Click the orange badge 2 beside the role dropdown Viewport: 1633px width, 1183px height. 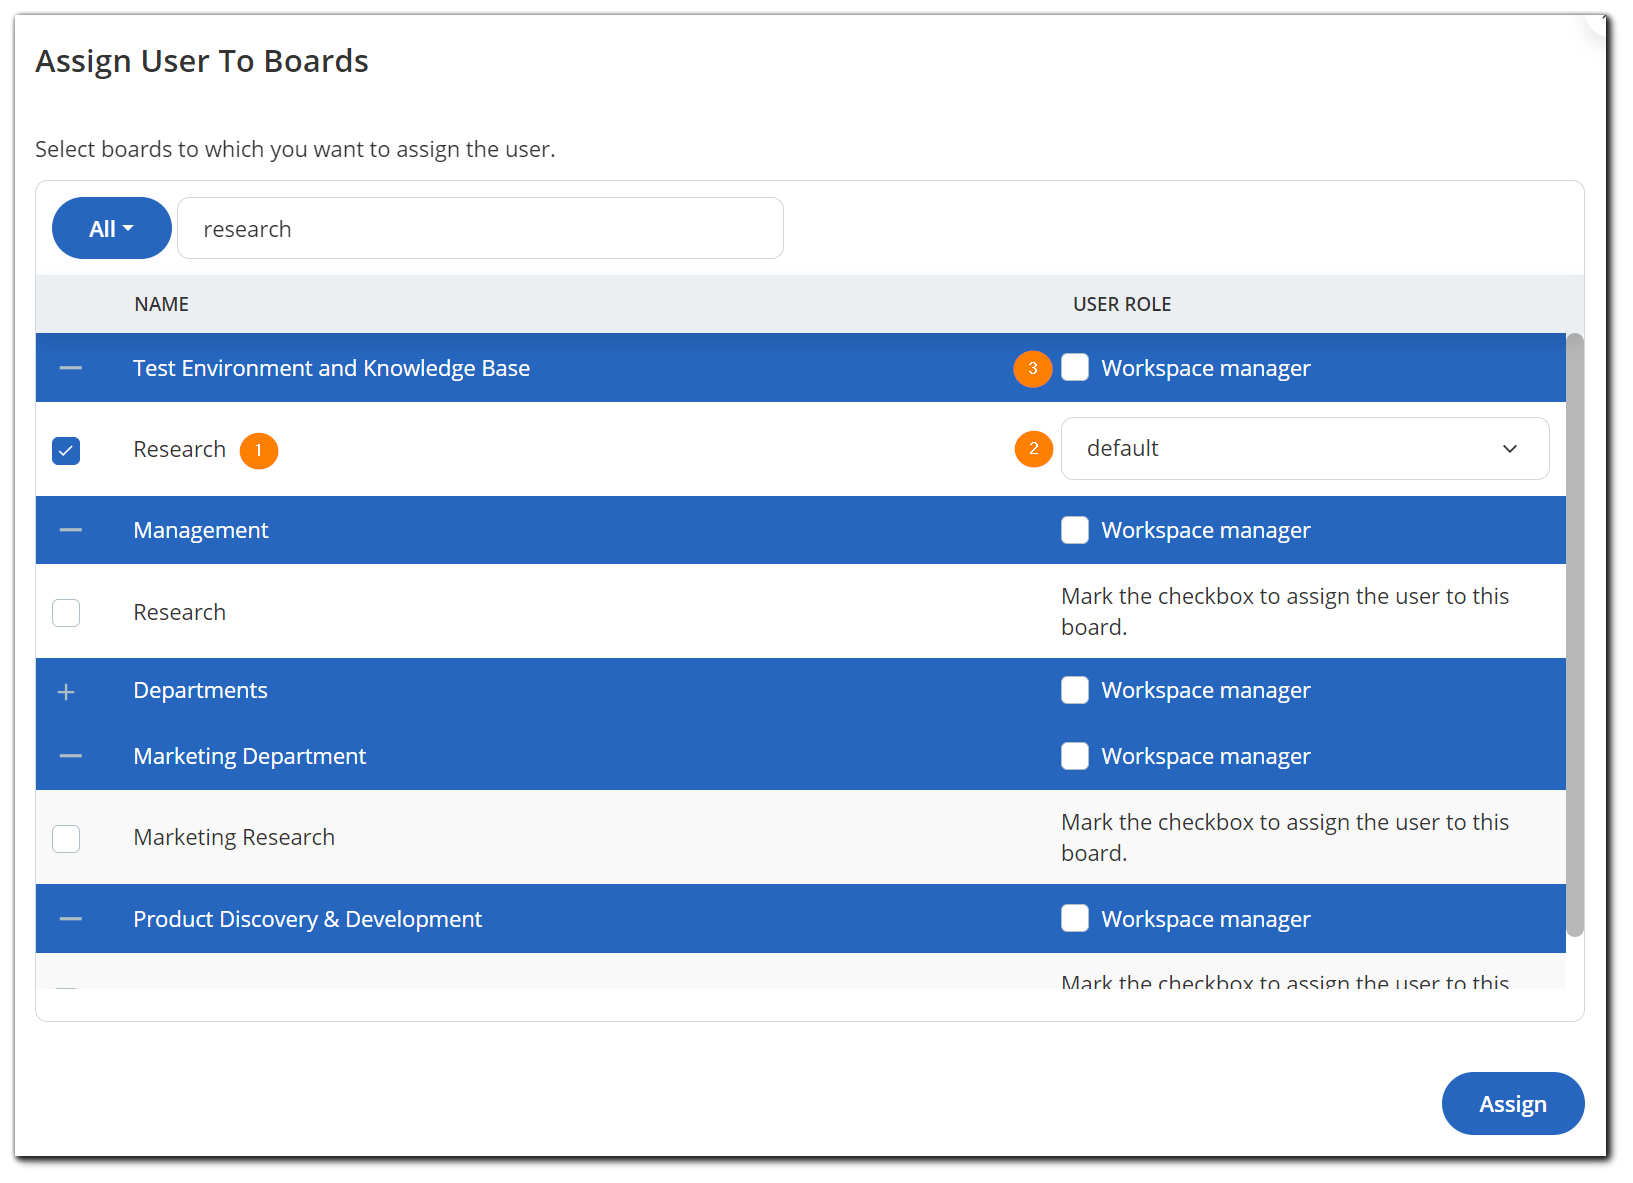(1033, 449)
